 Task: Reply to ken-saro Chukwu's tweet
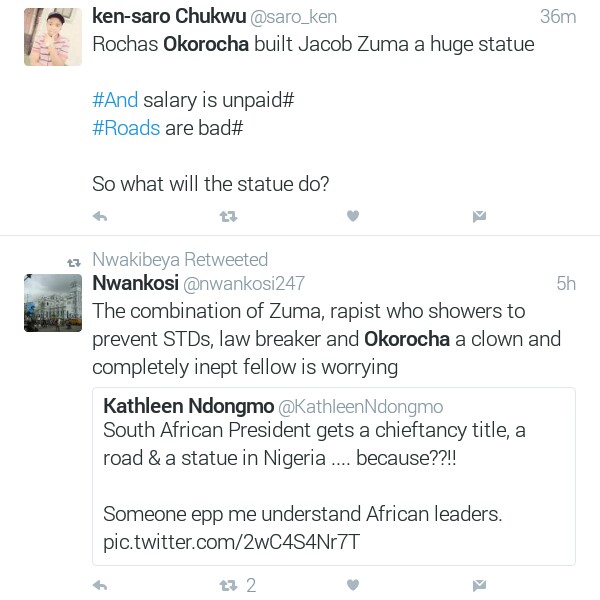point(100,216)
